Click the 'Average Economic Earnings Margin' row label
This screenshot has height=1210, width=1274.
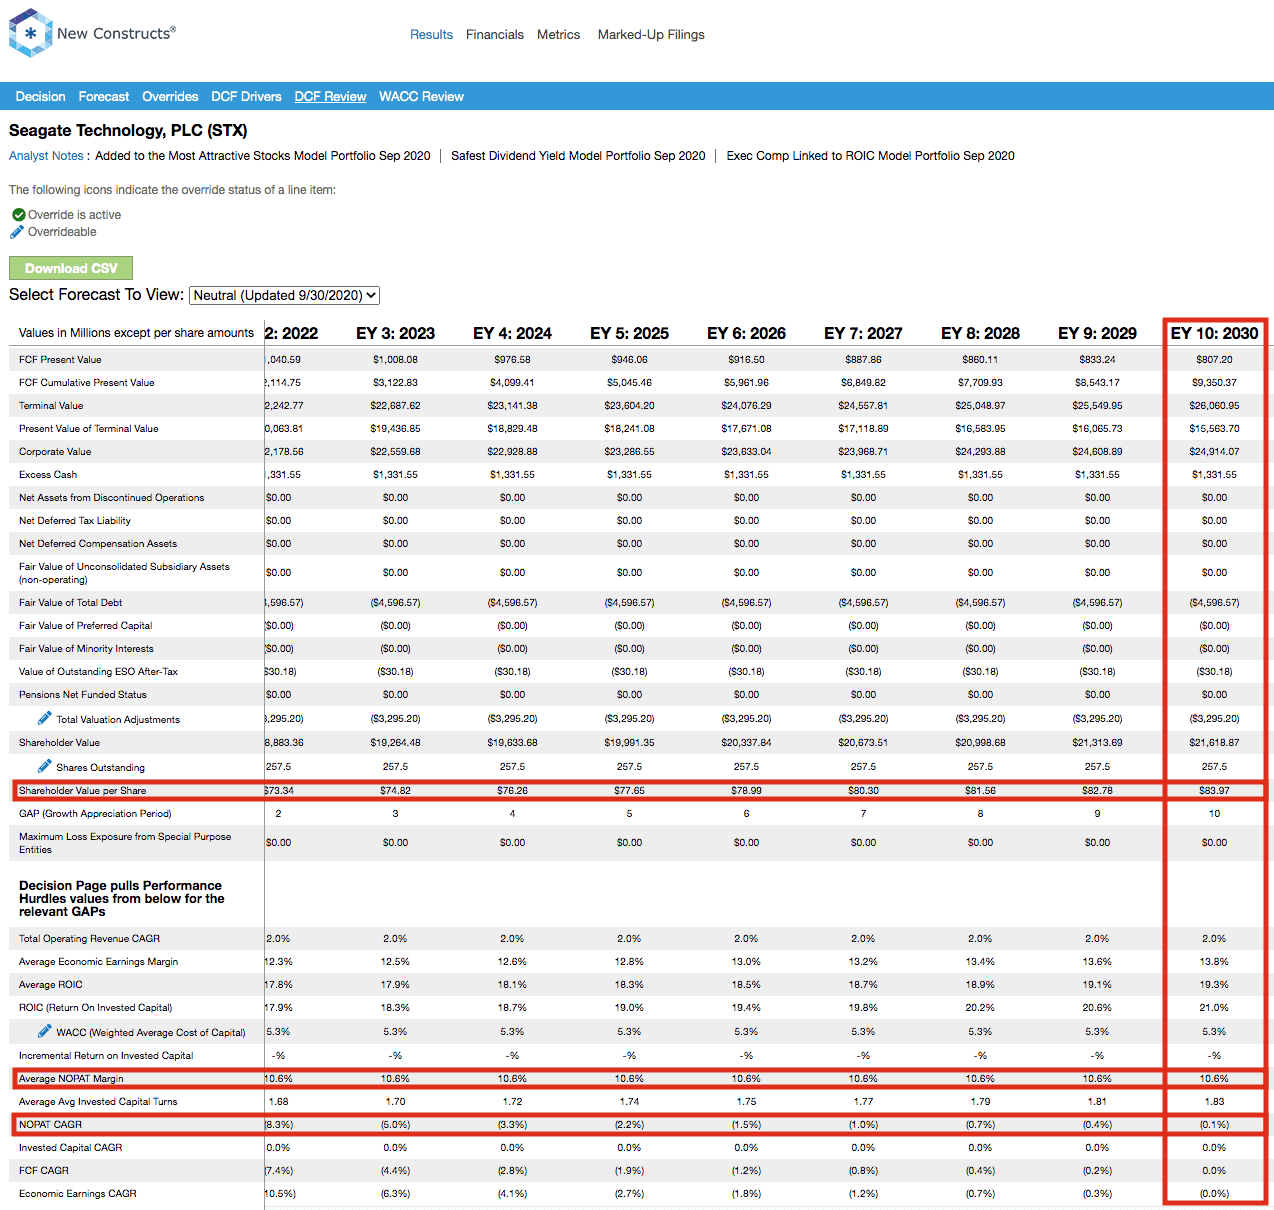tap(98, 961)
